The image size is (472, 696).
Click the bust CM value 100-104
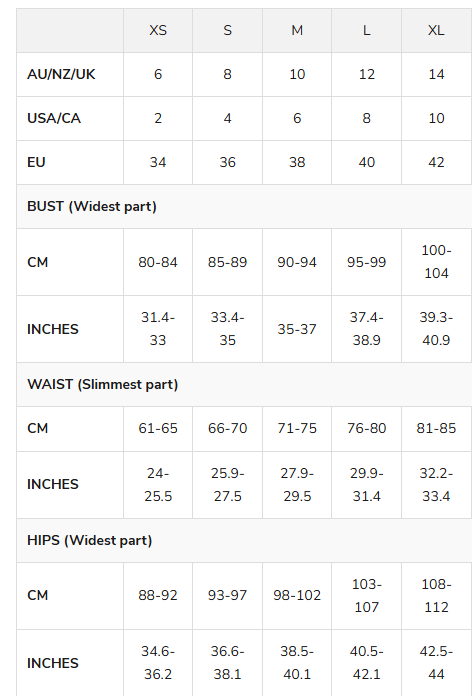click(436, 262)
